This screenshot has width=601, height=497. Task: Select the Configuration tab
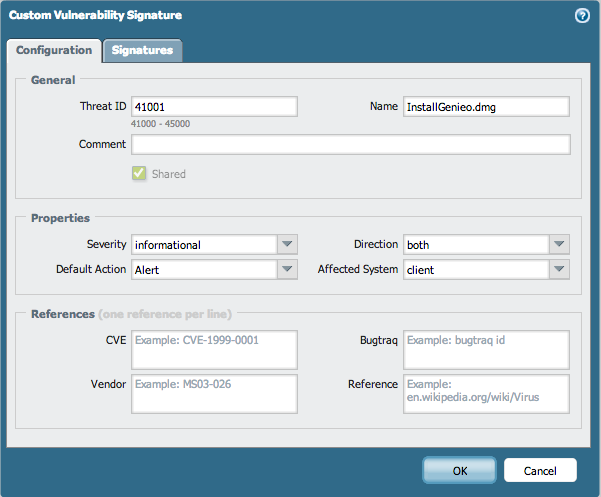coord(54,50)
